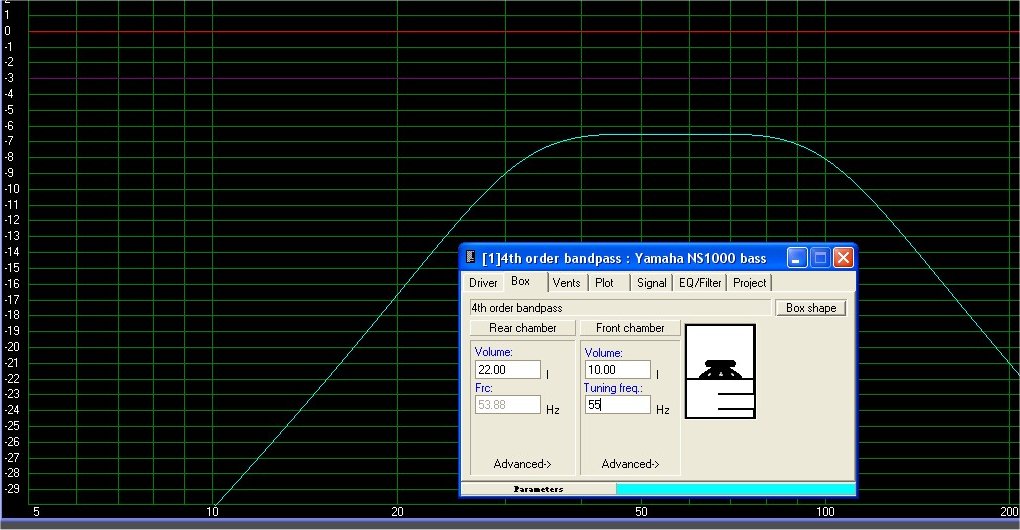
Task: Click the Front chamber button
Action: pos(630,328)
